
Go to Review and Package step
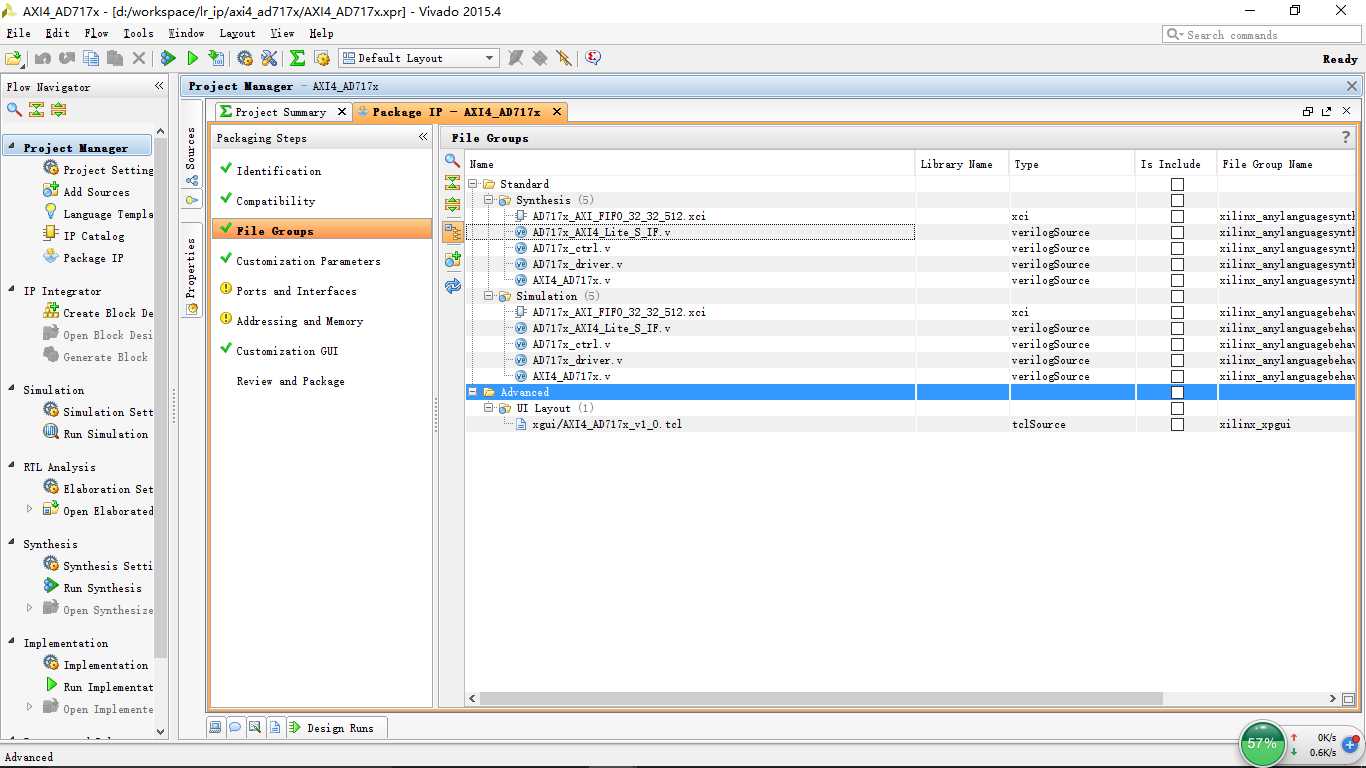(x=290, y=381)
